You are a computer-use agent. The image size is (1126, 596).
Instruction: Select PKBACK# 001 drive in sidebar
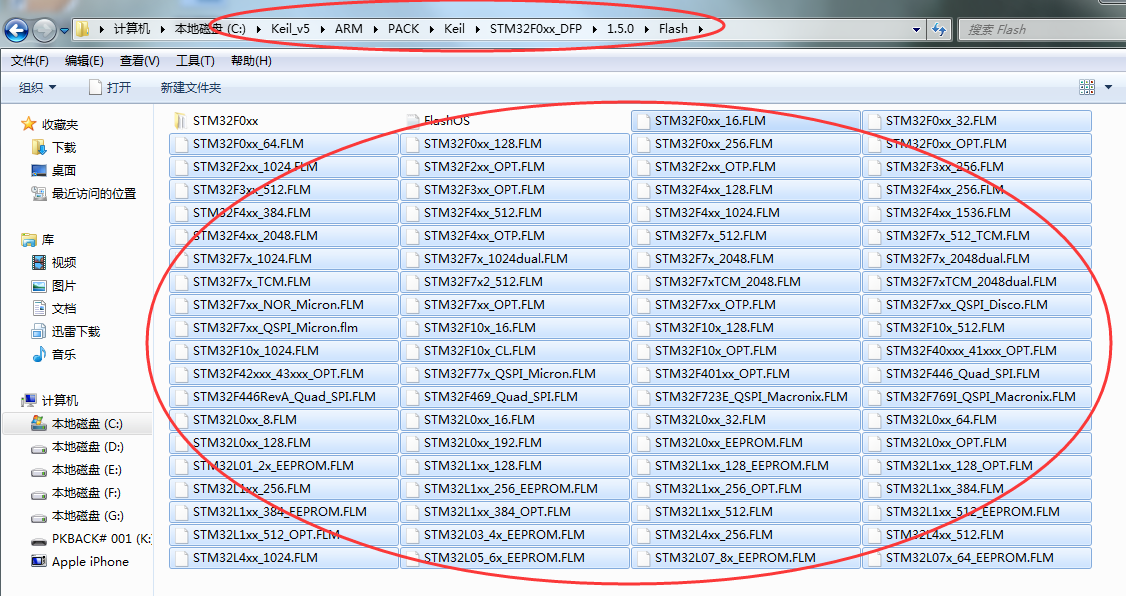click(92, 539)
